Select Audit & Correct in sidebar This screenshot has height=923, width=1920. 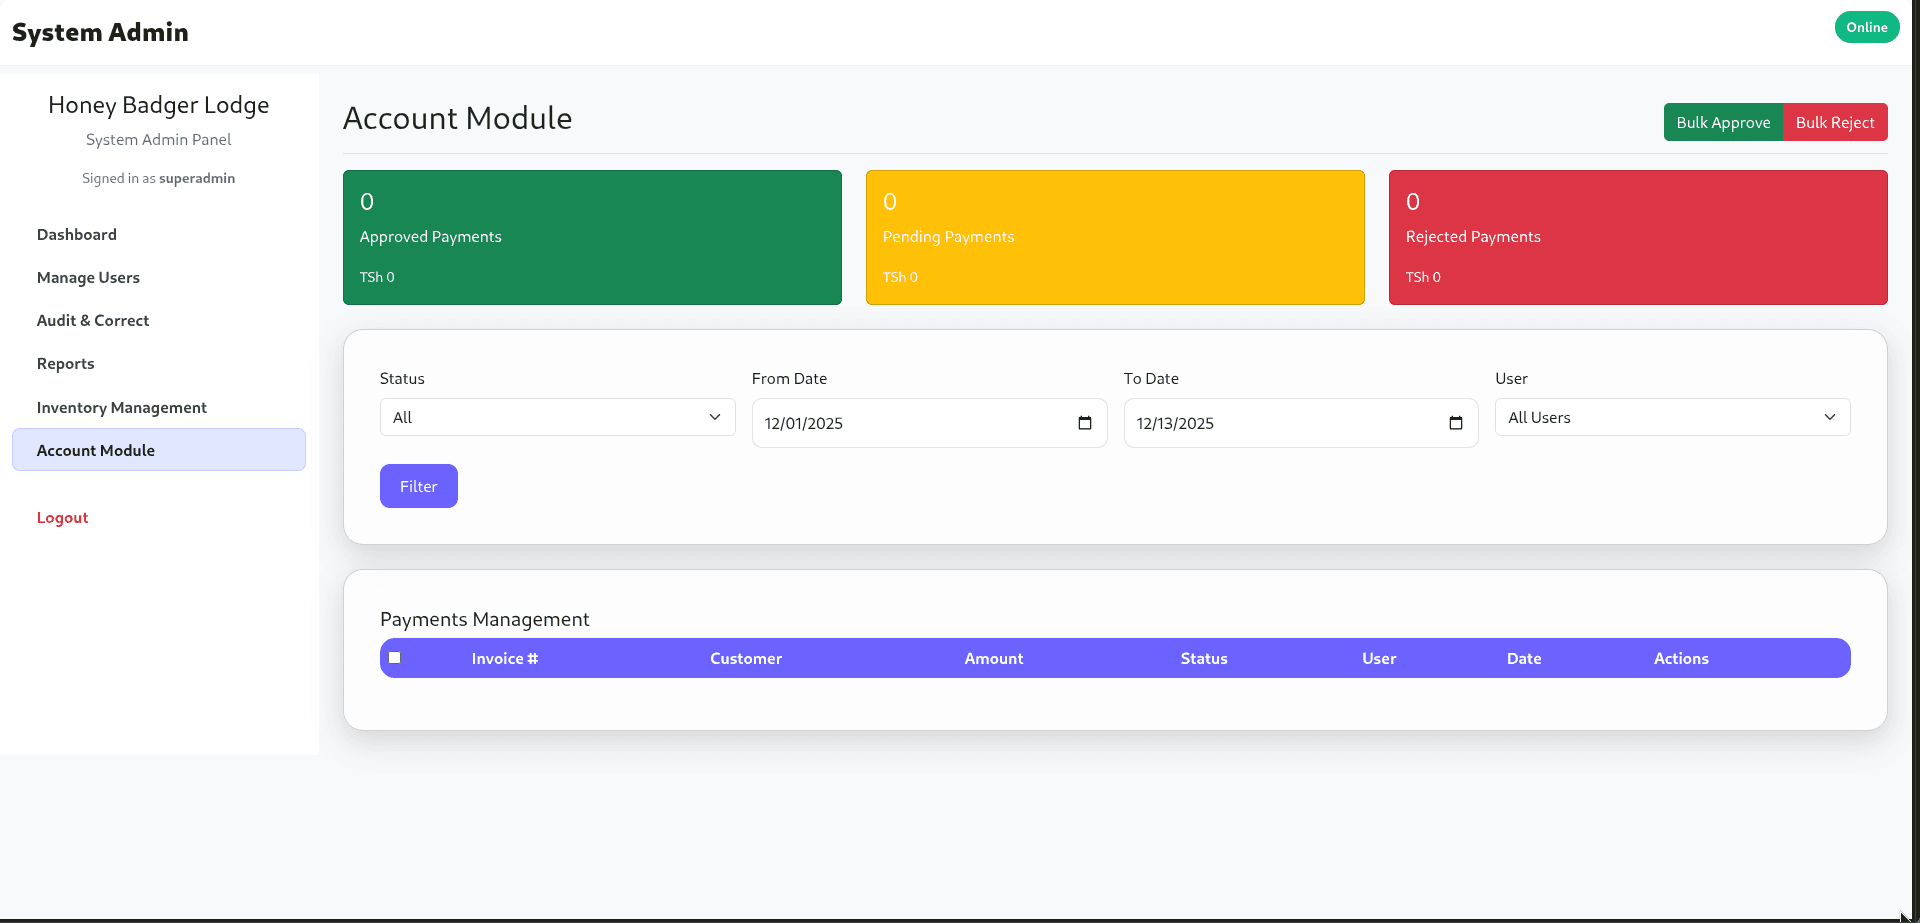click(92, 320)
